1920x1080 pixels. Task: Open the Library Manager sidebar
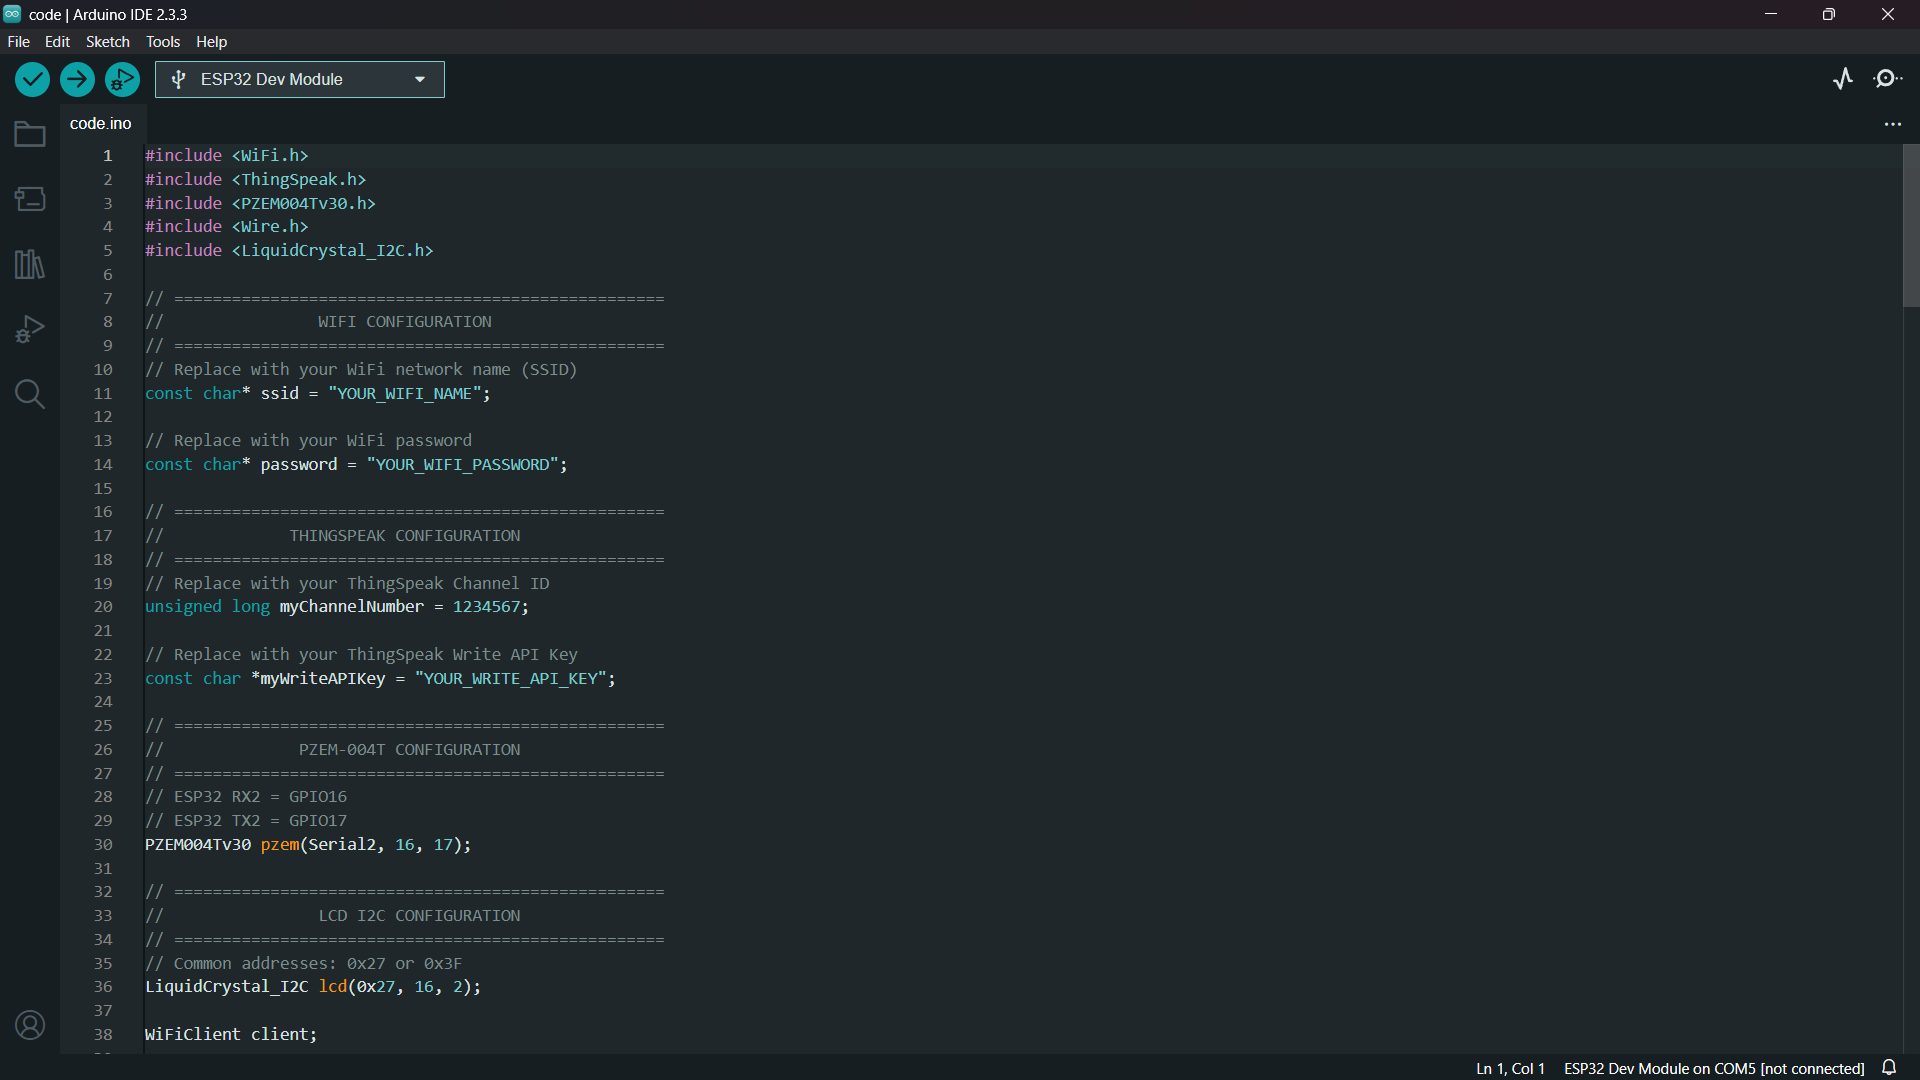click(30, 264)
